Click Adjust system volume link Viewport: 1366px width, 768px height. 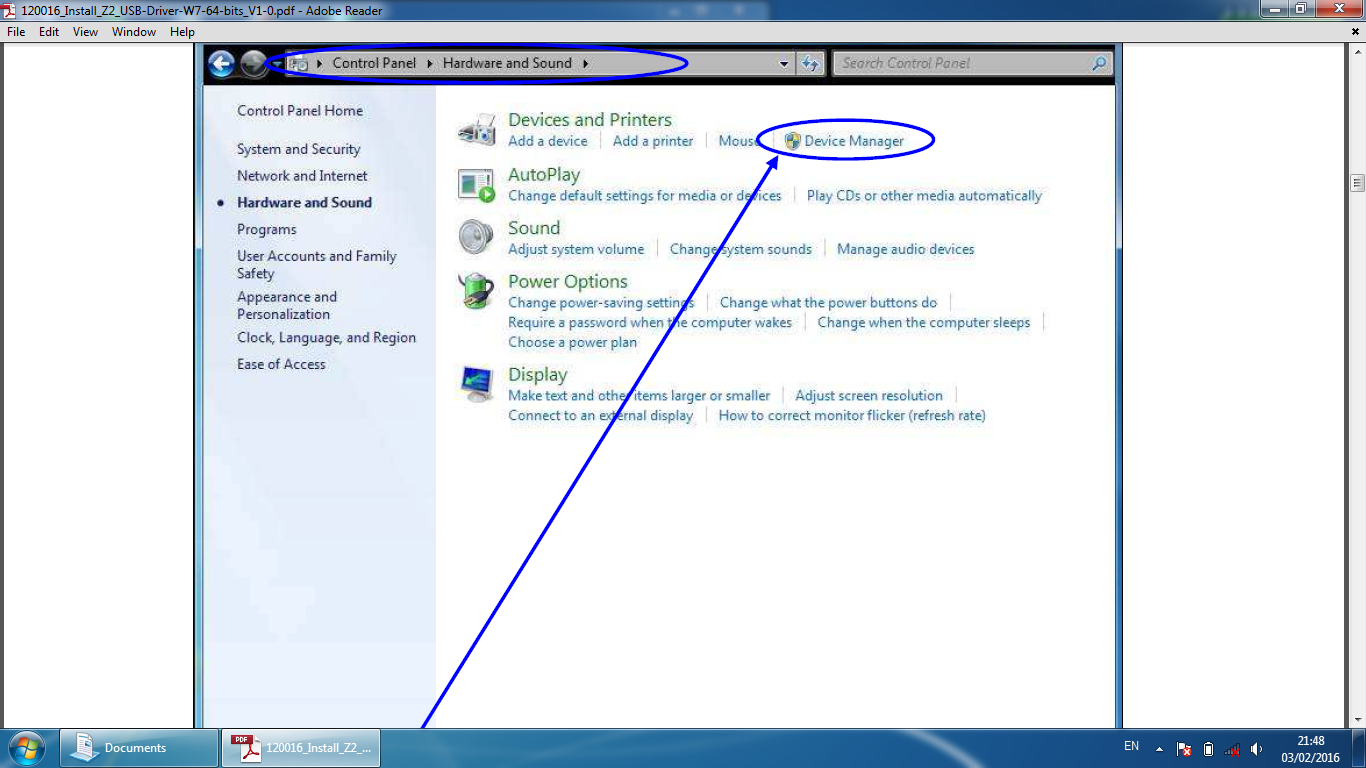[576, 249]
